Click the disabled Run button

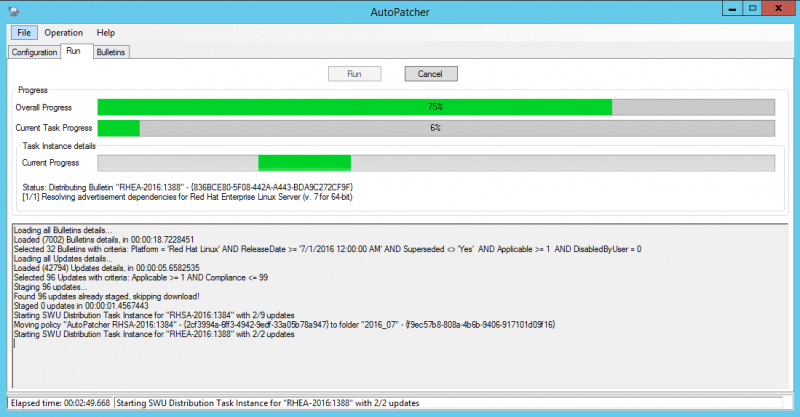coord(355,74)
